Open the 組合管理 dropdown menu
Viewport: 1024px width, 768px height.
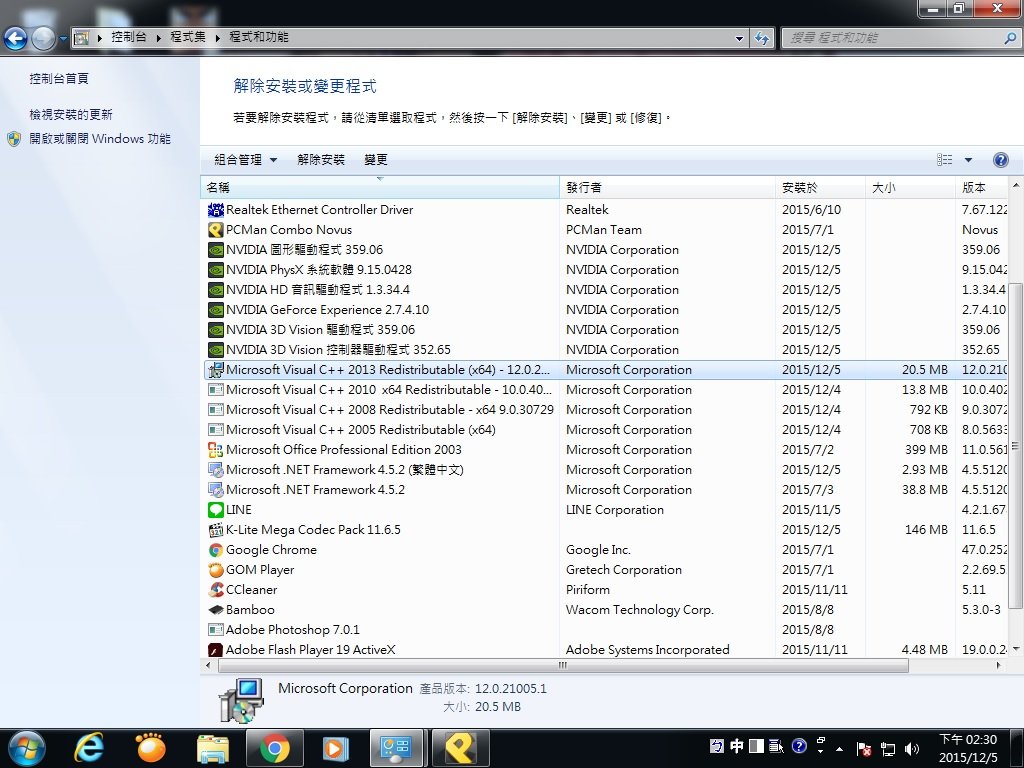(246, 160)
